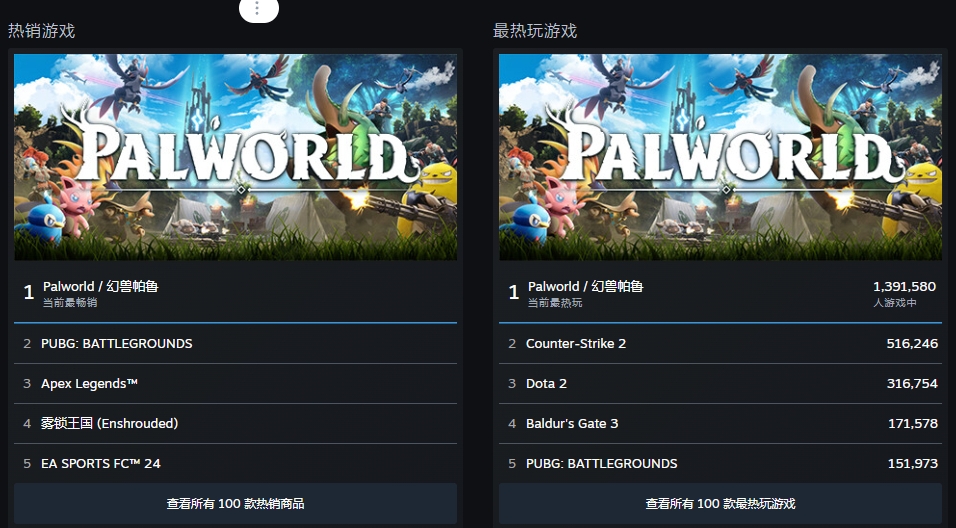Open Palworld banner in most played panel
Screen dimensions: 956x528
(x=720, y=157)
